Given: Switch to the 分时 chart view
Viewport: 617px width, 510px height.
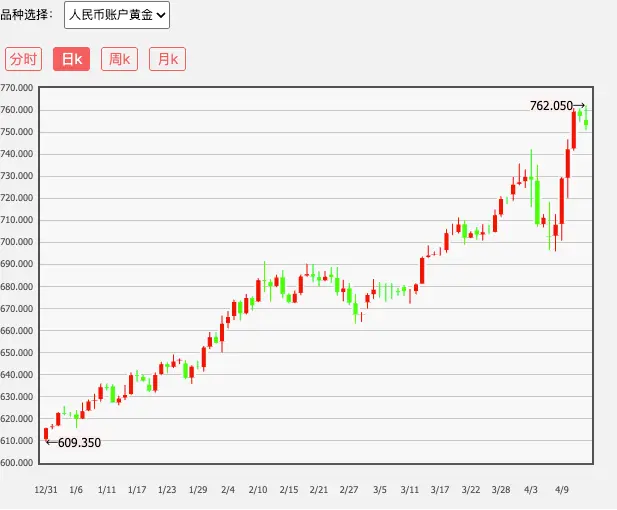Looking at the screenshot, I should click(23, 59).
